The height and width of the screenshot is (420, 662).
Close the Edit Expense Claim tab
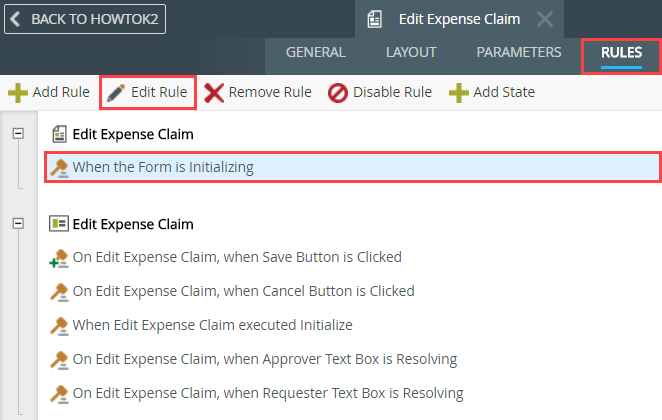[x=544, y=19]
